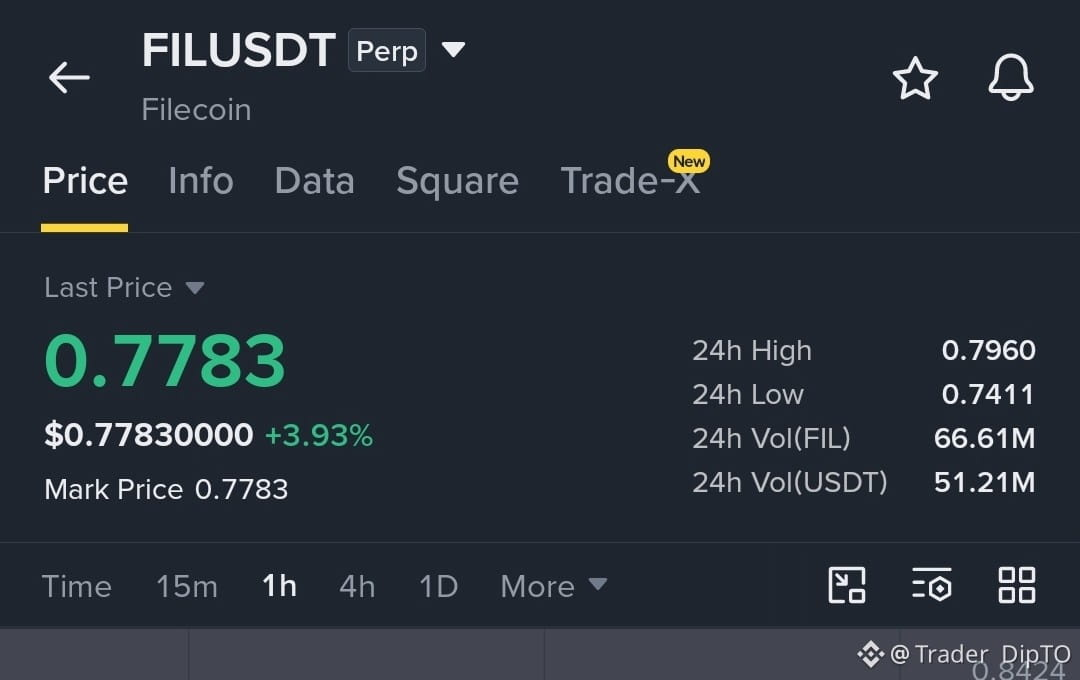This screenshot has height=680, width=1080.
Task: Open the Trade-X tab
Action: (x=630, y=181)
